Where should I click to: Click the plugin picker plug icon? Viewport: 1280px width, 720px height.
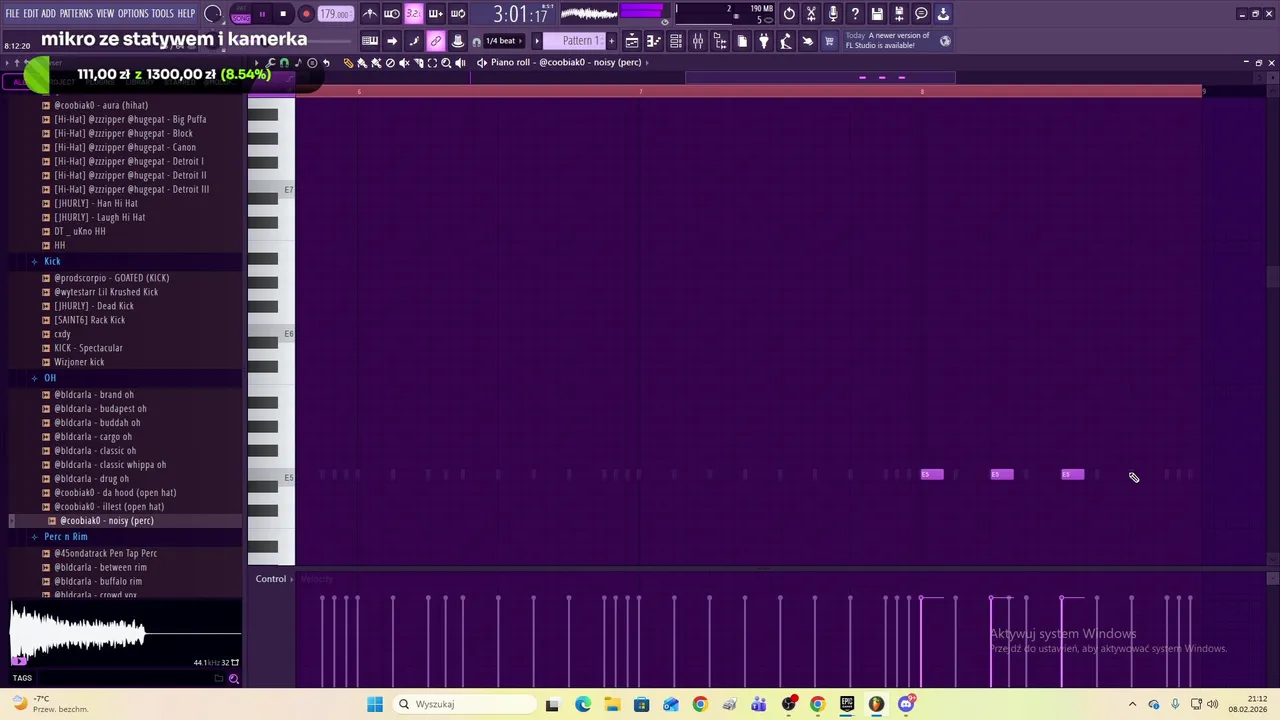764,41
